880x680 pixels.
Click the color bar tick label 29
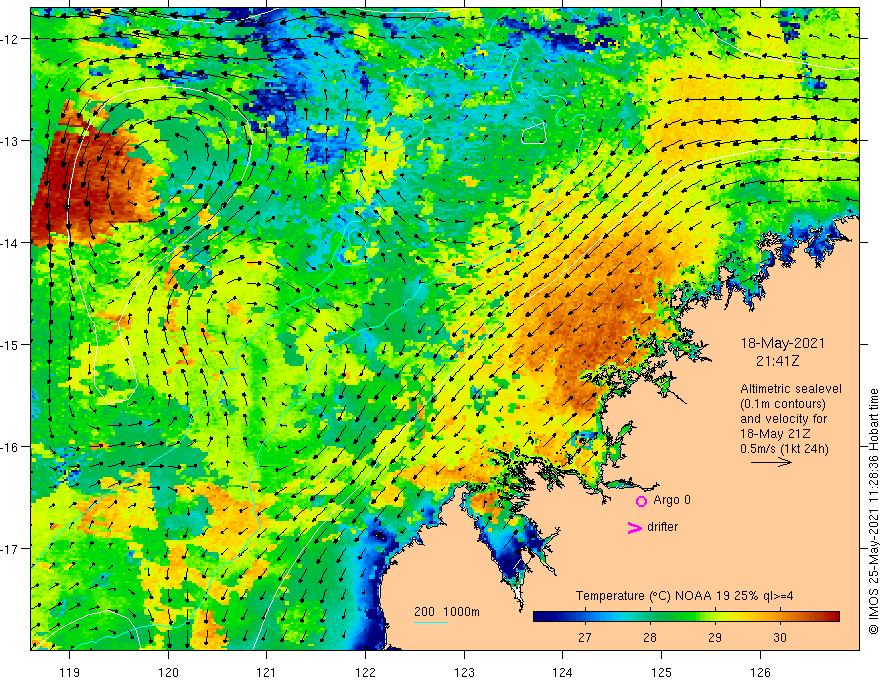714,637
